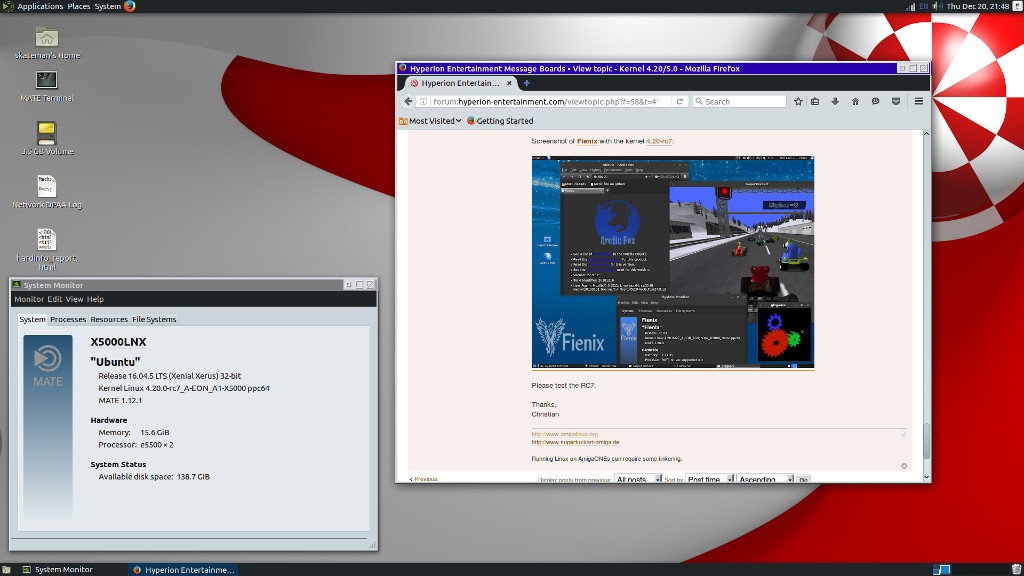Click the Kernel Linux 4.20.0-rc7 text line

184,388
